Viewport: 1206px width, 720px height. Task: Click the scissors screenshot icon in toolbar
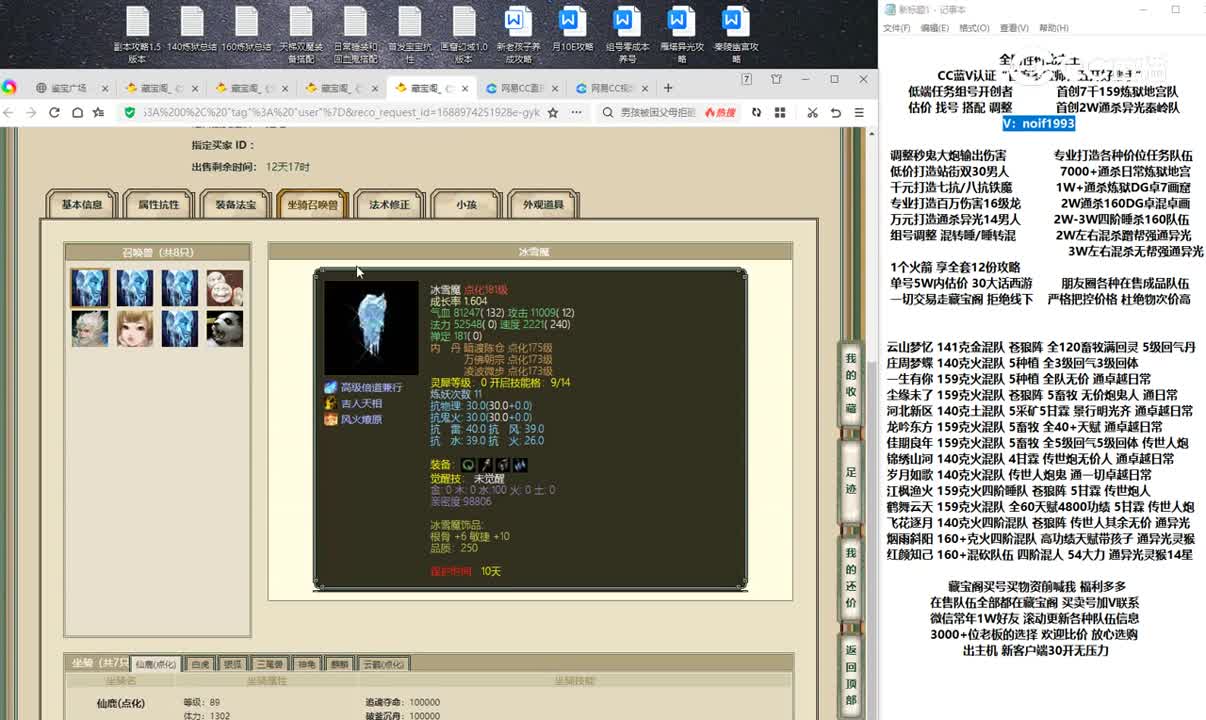tap(812, 113)
